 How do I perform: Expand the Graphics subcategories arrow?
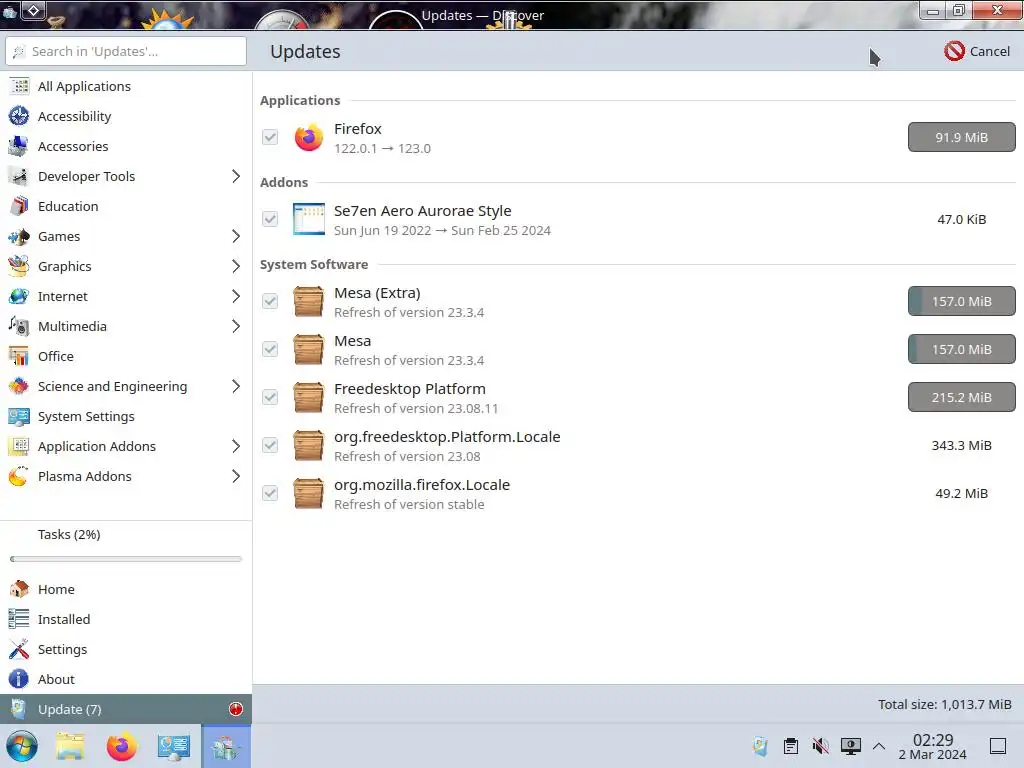click(x=236, y=266)
